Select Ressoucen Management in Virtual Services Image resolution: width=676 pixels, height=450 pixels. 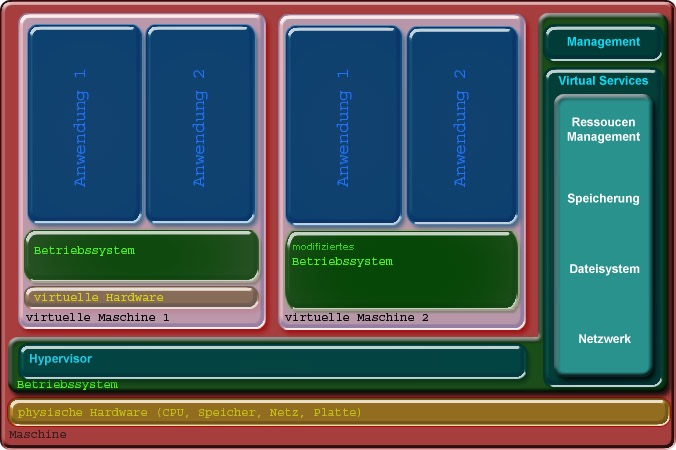tap(603, 129)
